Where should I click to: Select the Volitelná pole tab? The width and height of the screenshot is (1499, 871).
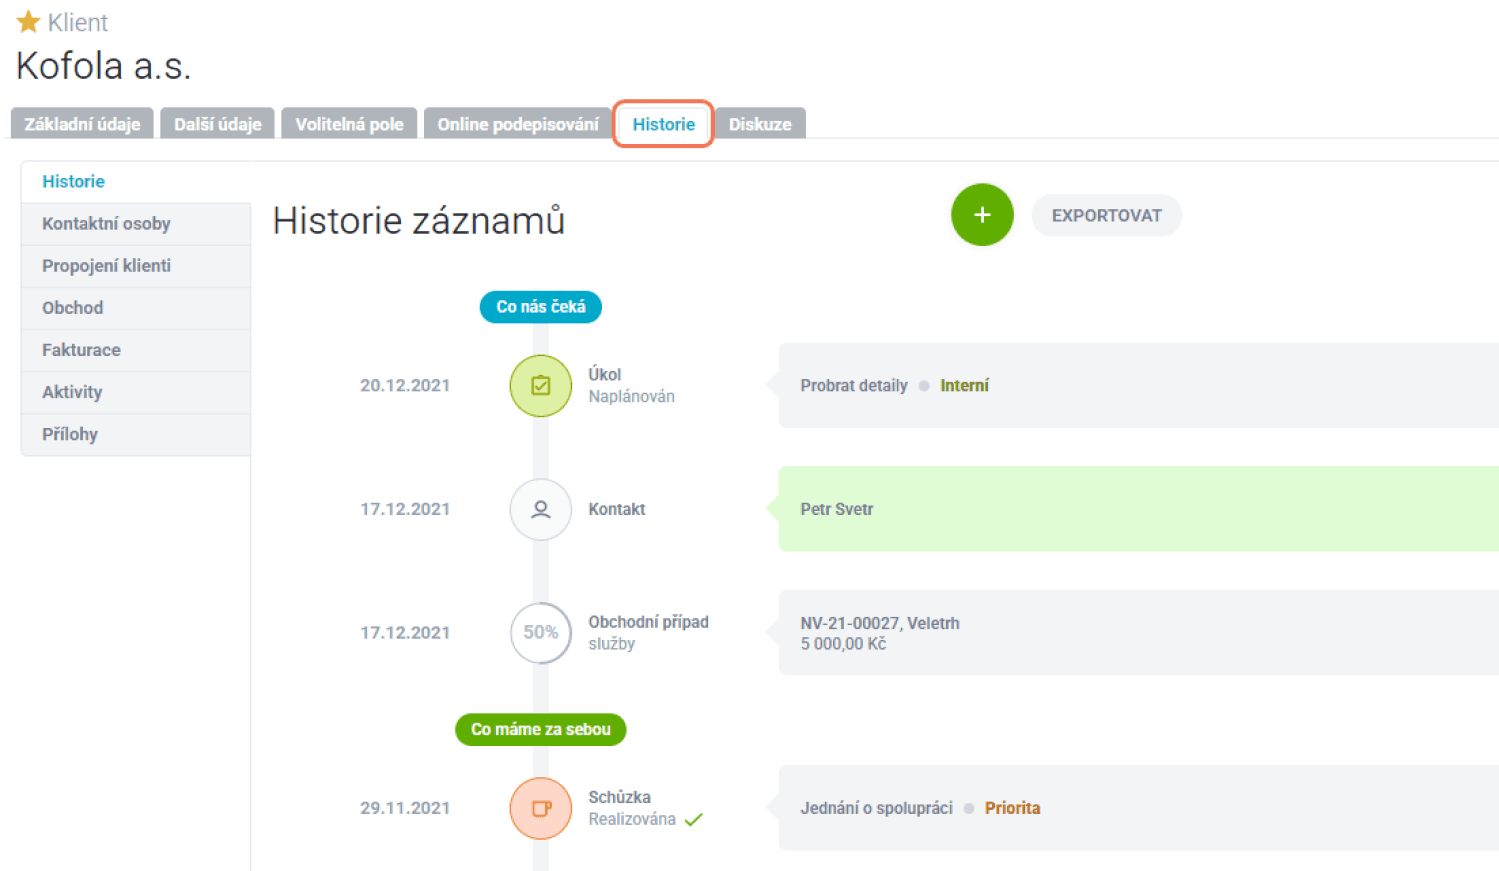349,124
